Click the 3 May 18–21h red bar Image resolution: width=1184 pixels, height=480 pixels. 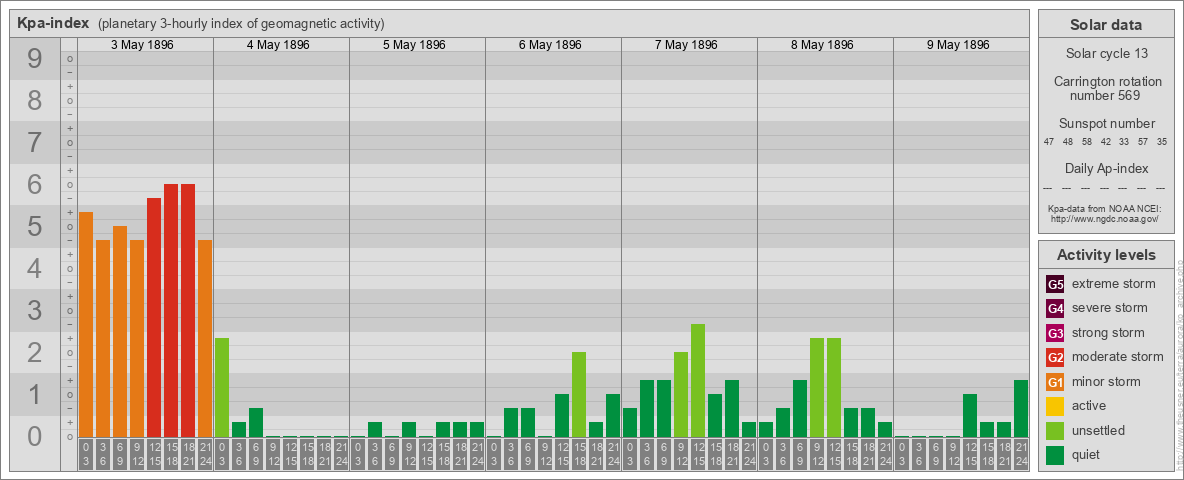coord(188,310)
